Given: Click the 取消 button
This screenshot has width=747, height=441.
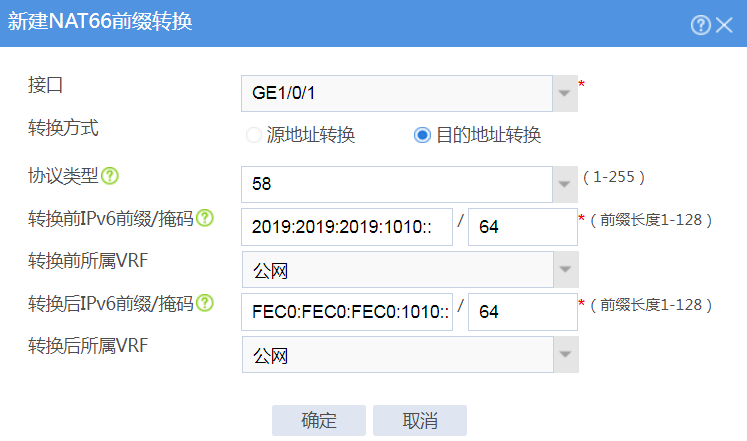Looking at the screenshot, I should pos(420,421).
